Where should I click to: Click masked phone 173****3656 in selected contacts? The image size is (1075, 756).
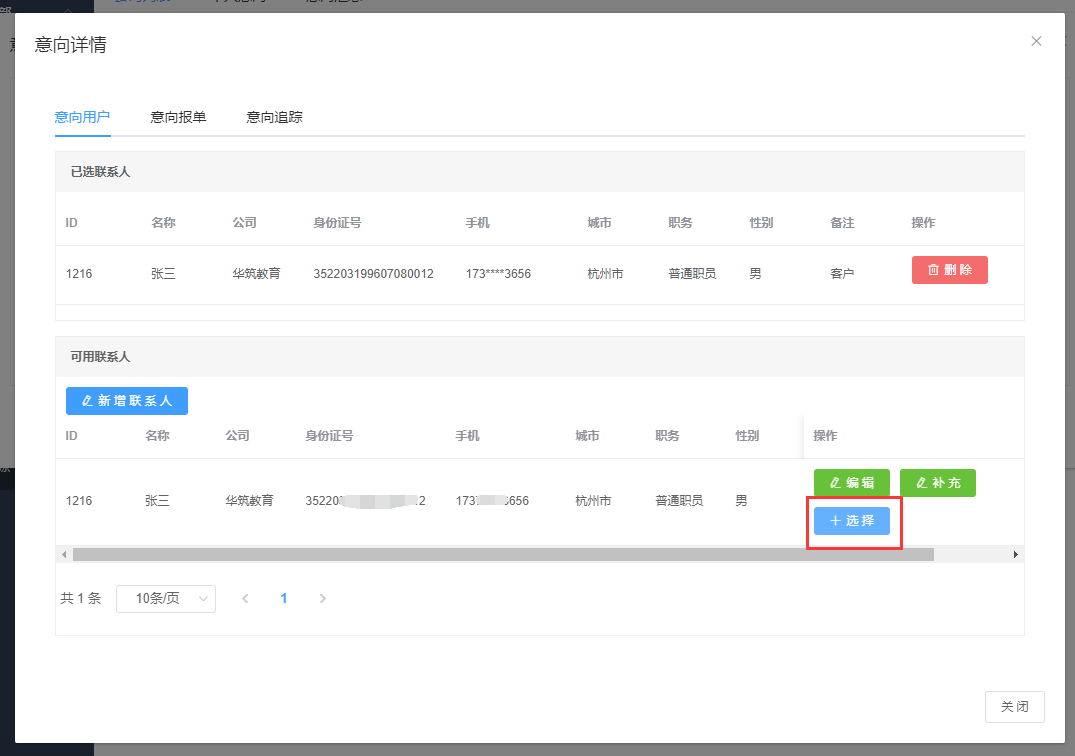coord(498,273)
